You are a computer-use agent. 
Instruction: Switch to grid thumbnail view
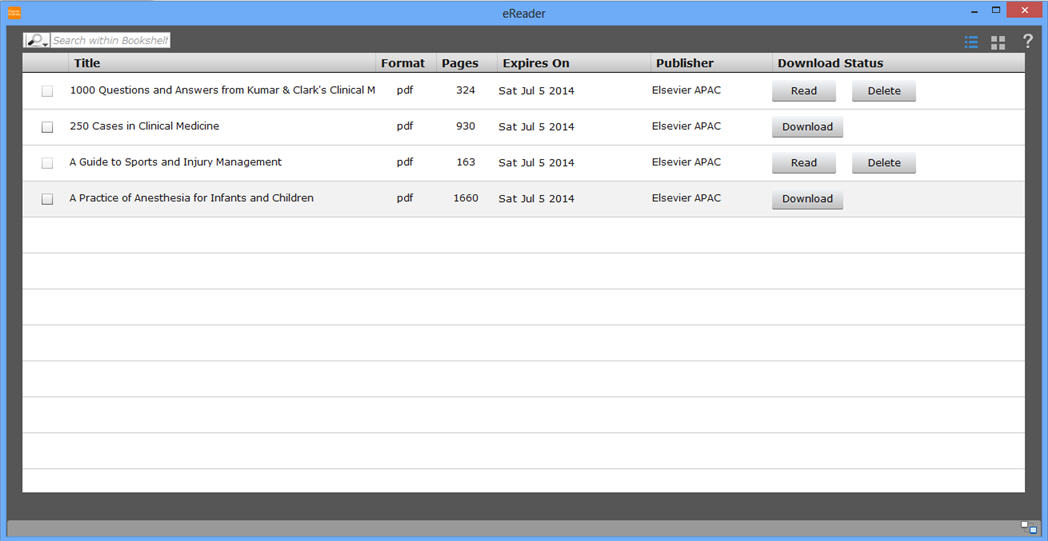(x=998, y=42)
